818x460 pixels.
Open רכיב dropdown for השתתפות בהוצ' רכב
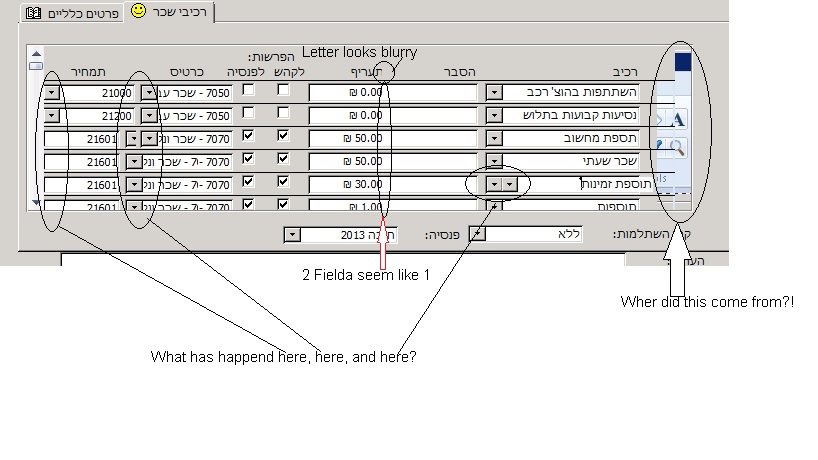coord(494,93)
